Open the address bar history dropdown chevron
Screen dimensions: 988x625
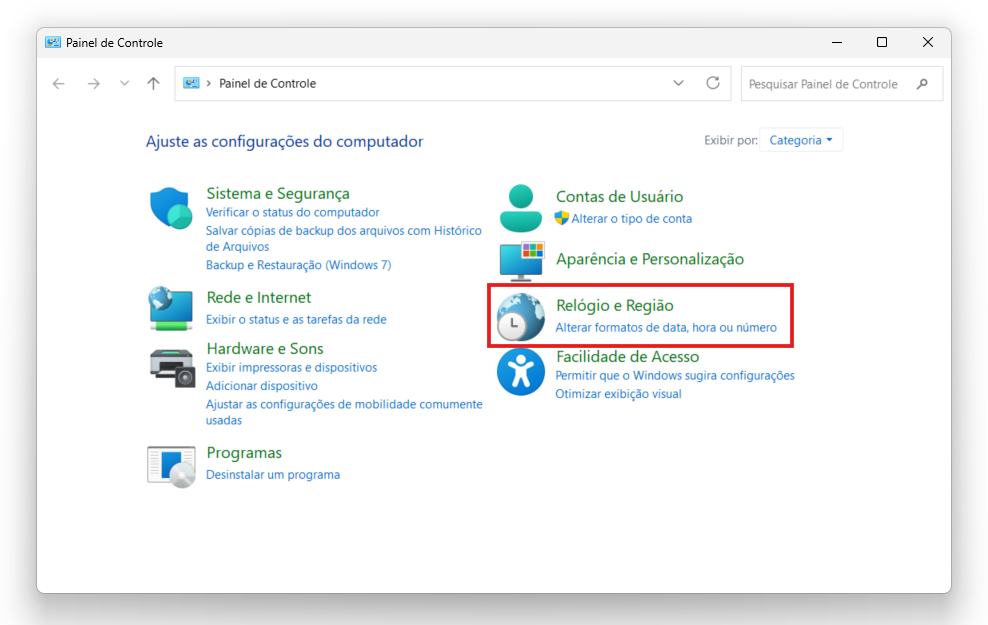pos(679,84)
